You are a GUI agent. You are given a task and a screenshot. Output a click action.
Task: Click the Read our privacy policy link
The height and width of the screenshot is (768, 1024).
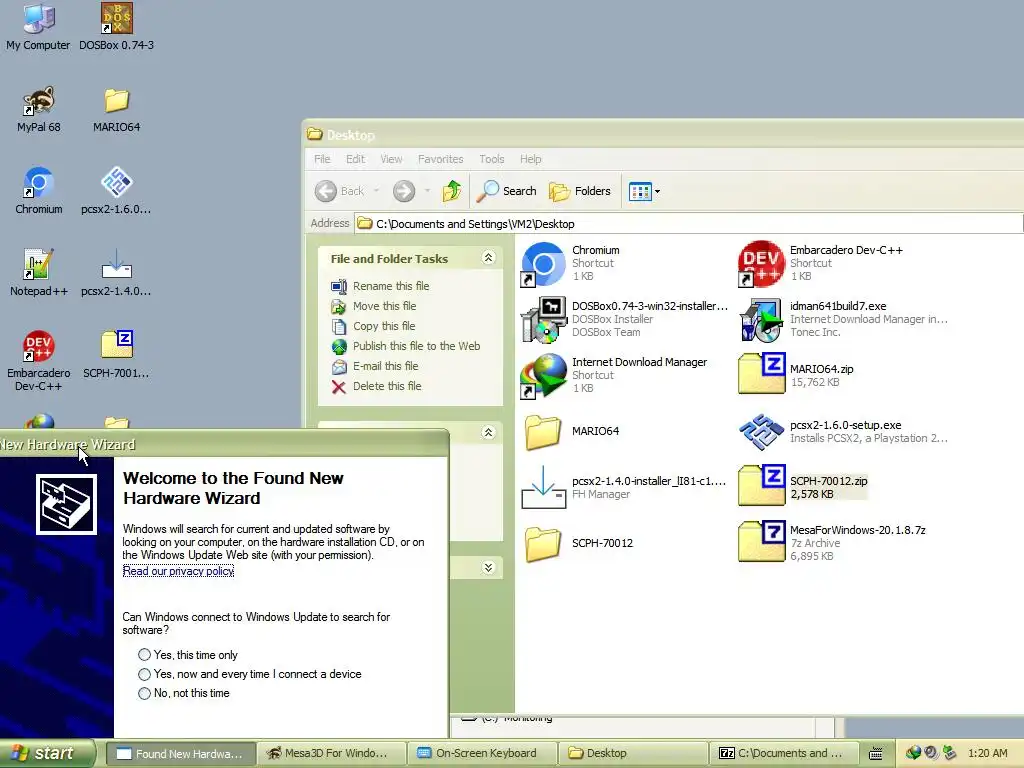point(178,571)
